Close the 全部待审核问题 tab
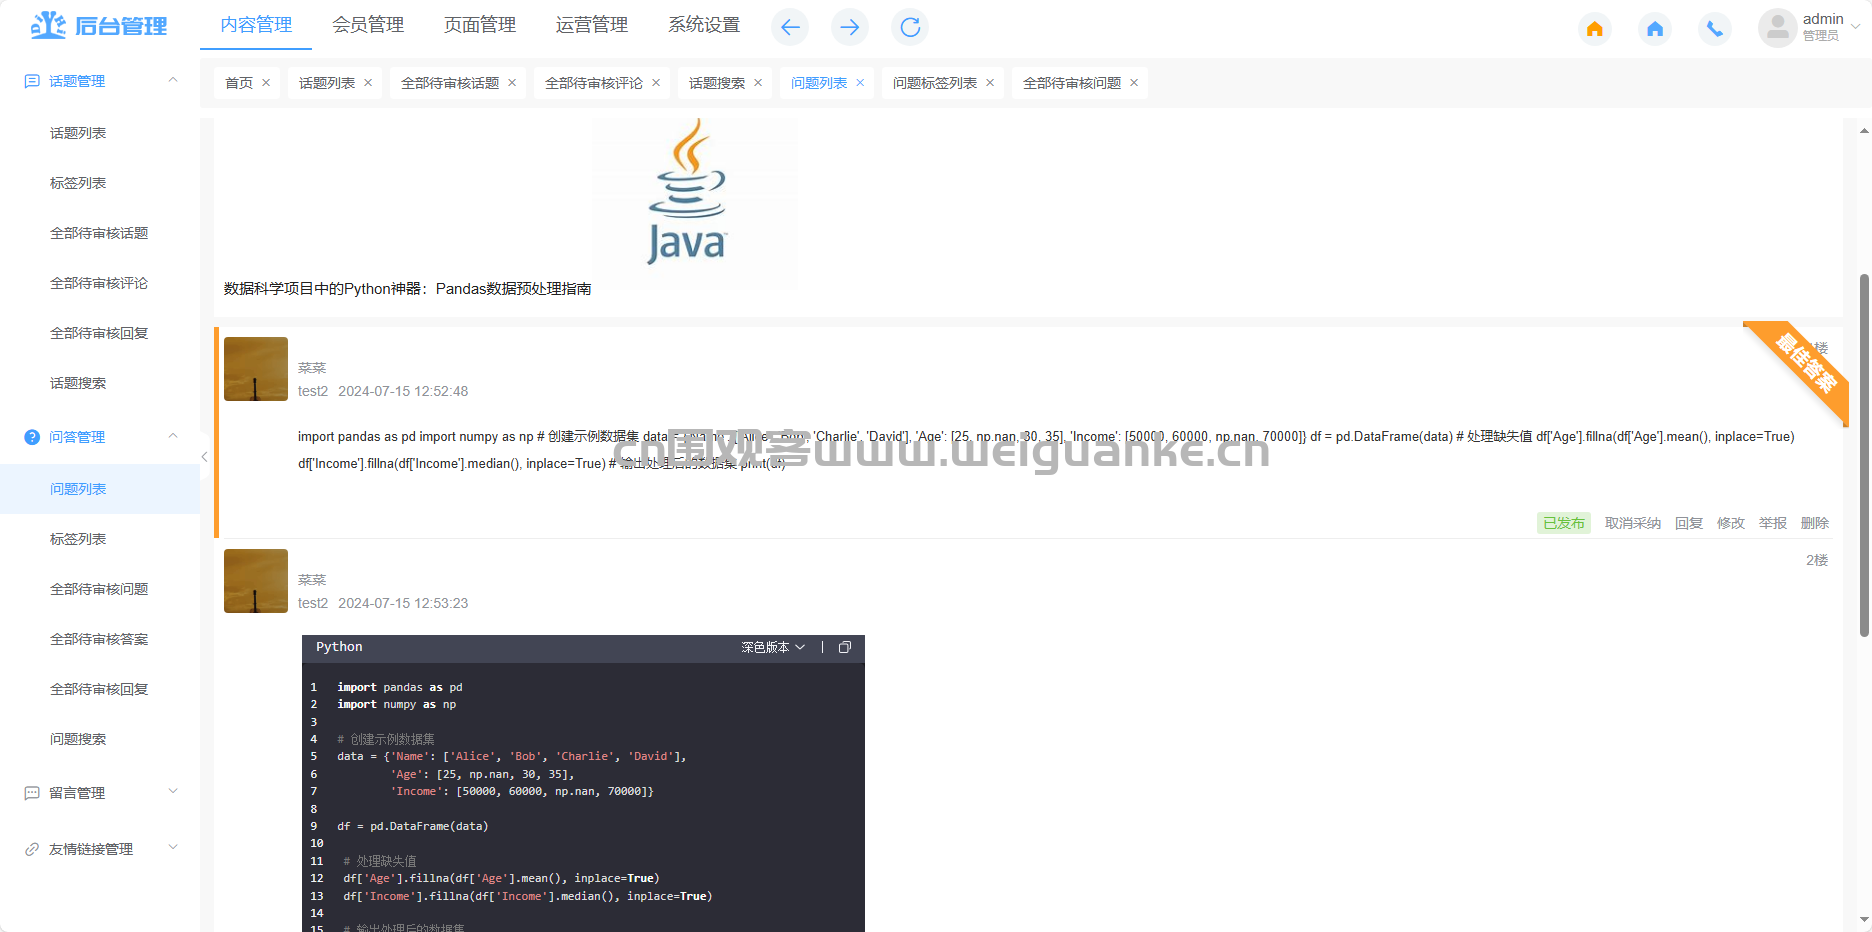This screenshot has width=1872, height=932. coord(1134,83)
